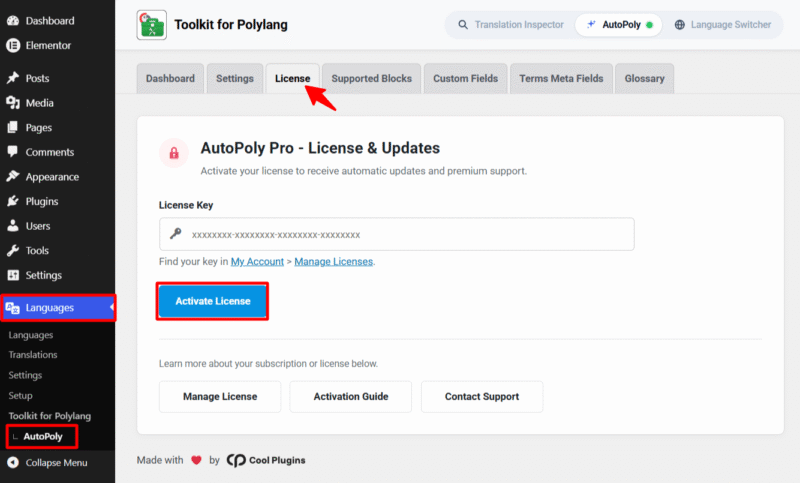Click the Translation Inspector magnifier icon
The width and height of the screenshot is (800, 483).
[x=463, y=24]
